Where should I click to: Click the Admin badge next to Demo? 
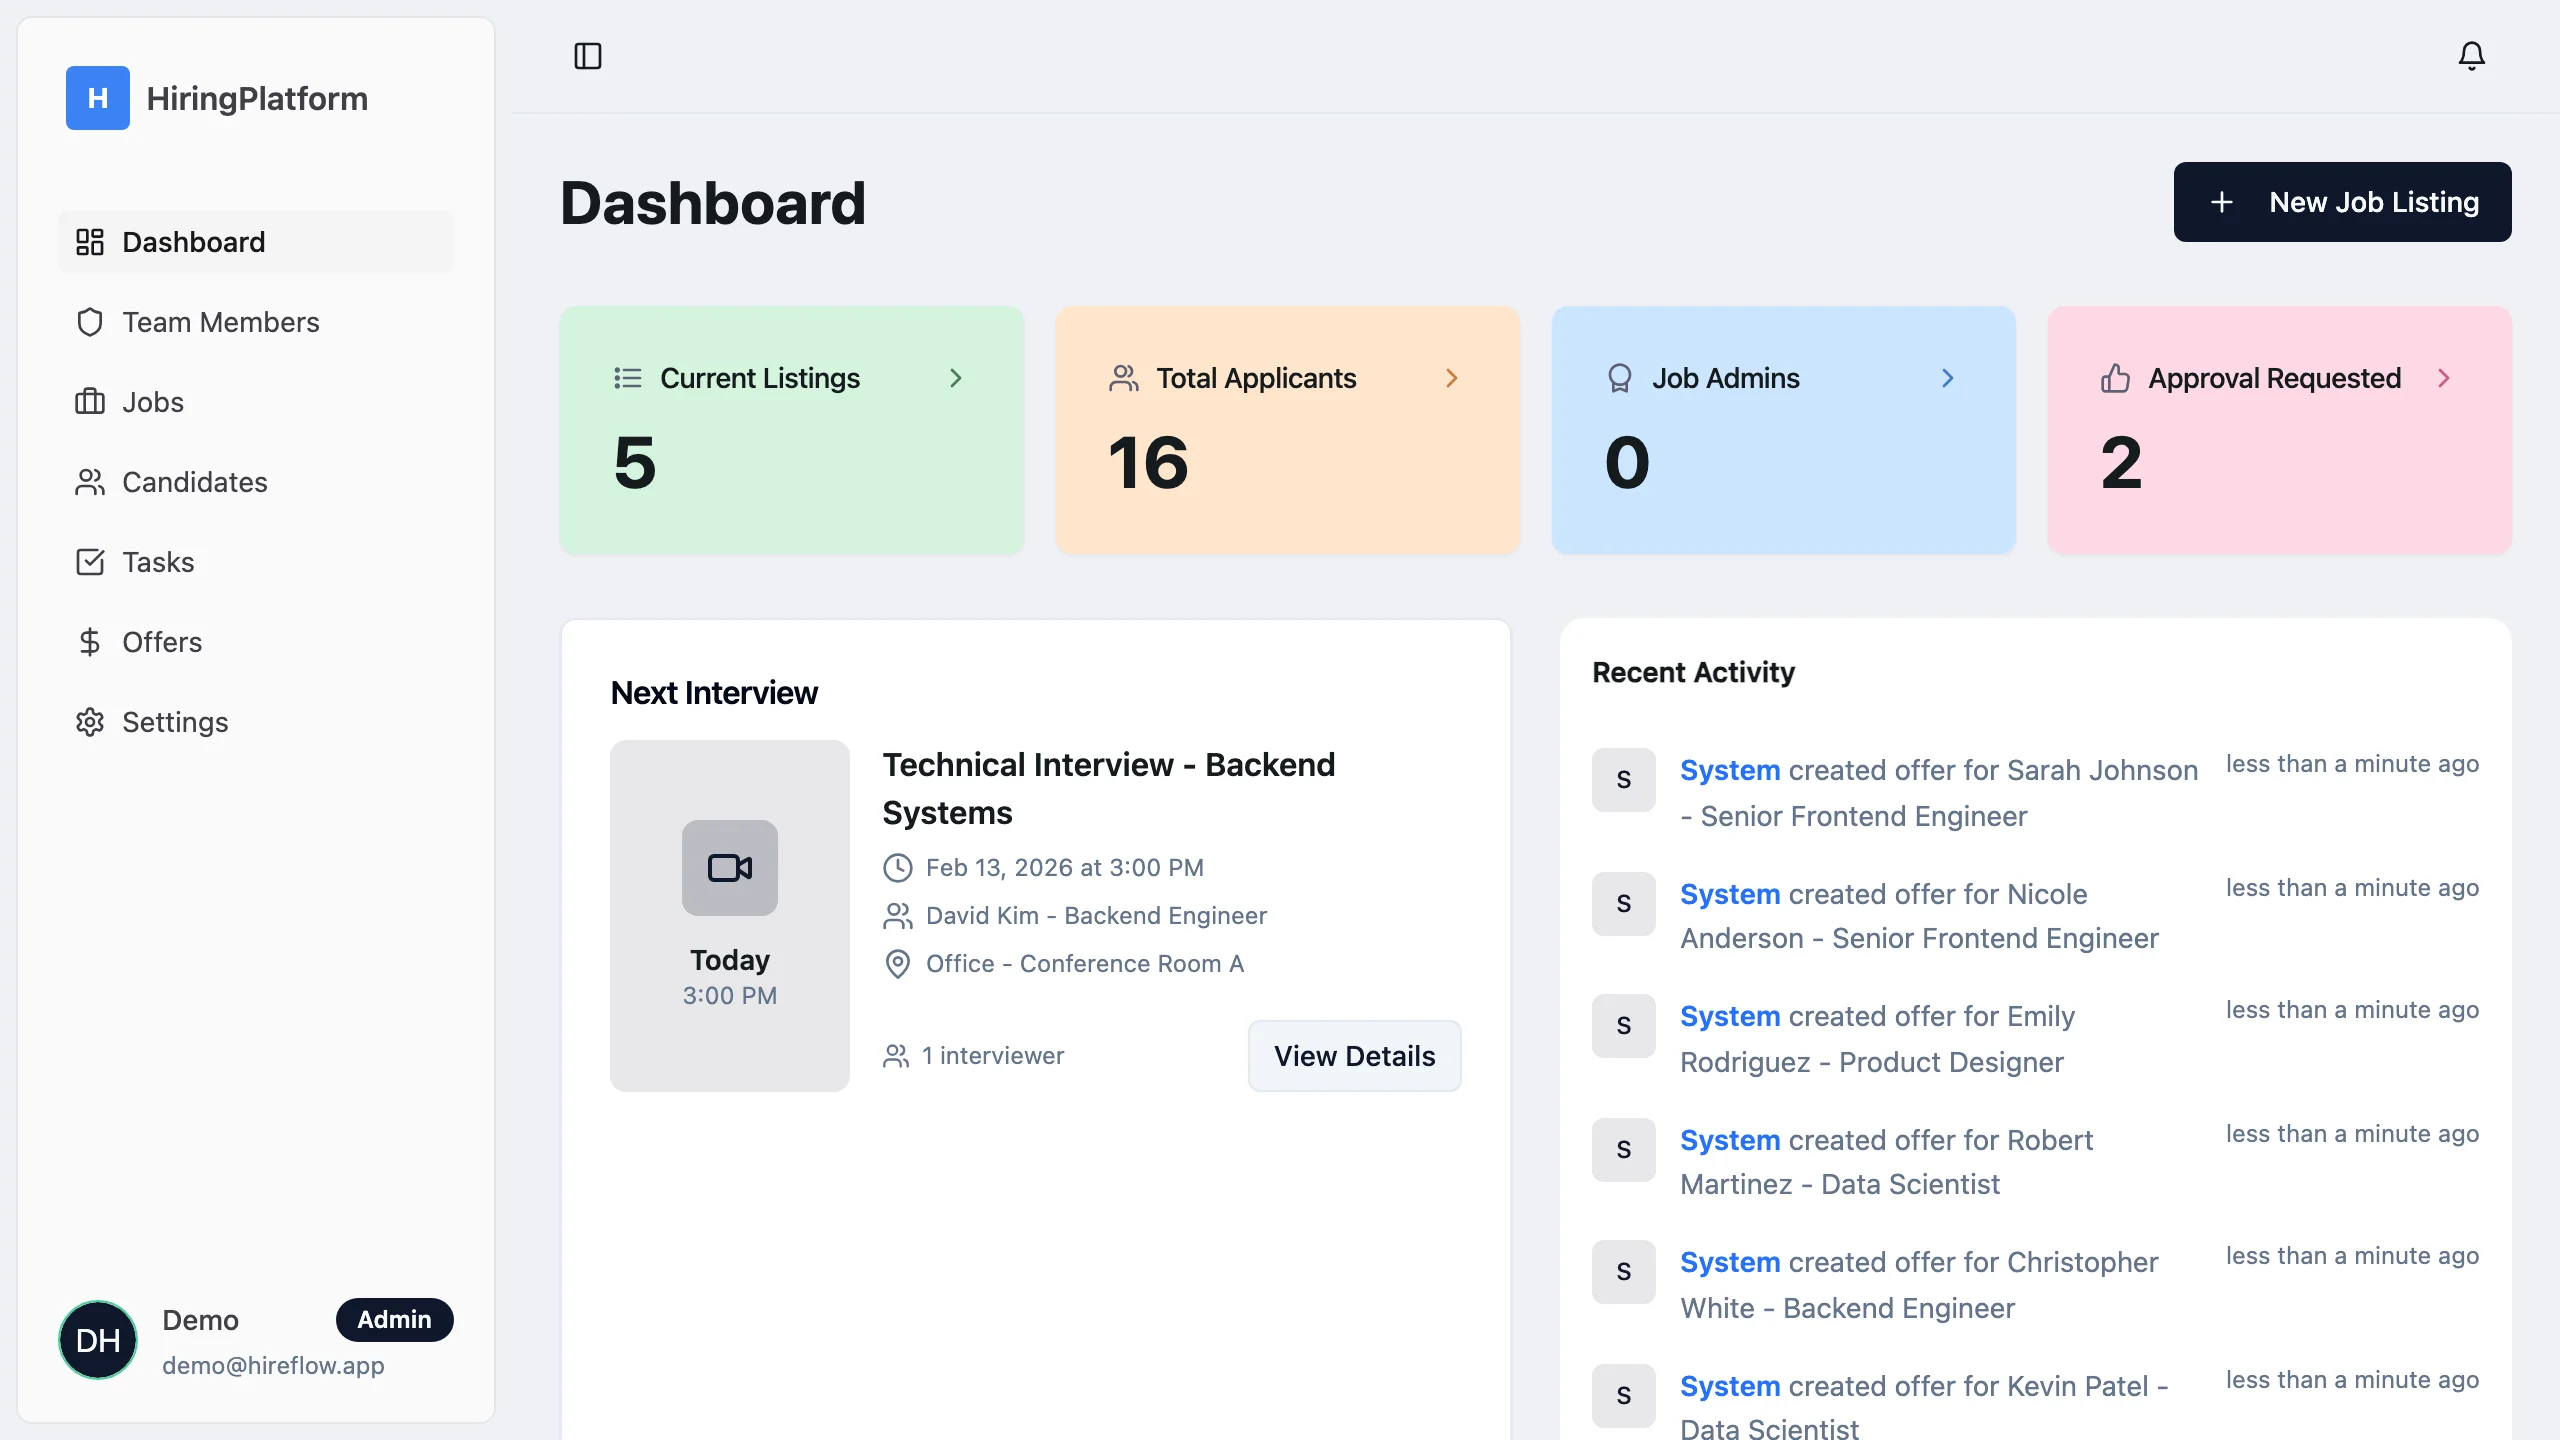394,1320
